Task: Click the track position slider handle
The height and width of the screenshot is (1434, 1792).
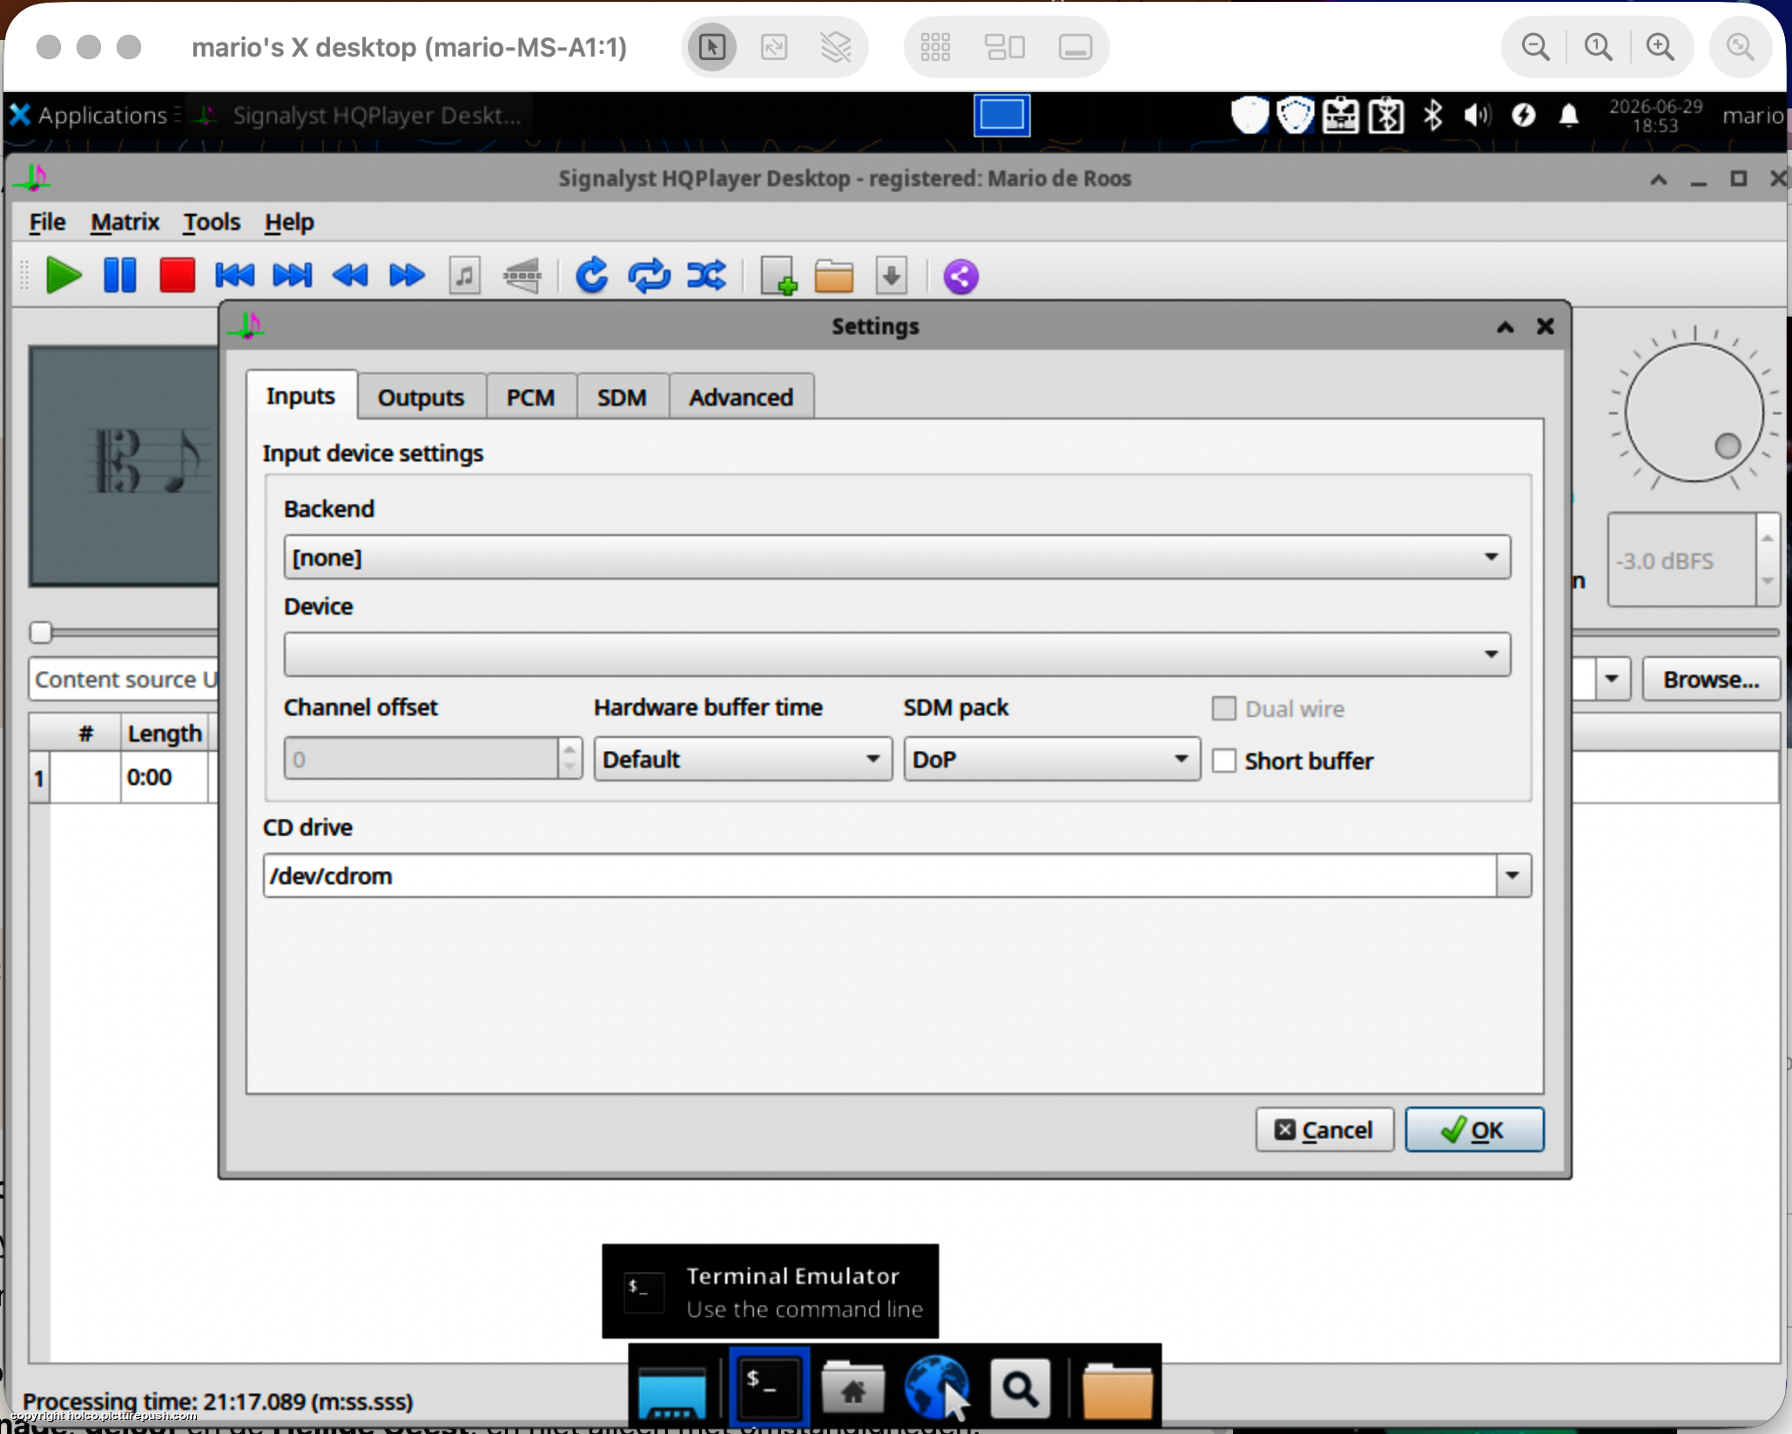Action: tap(41, 632)
